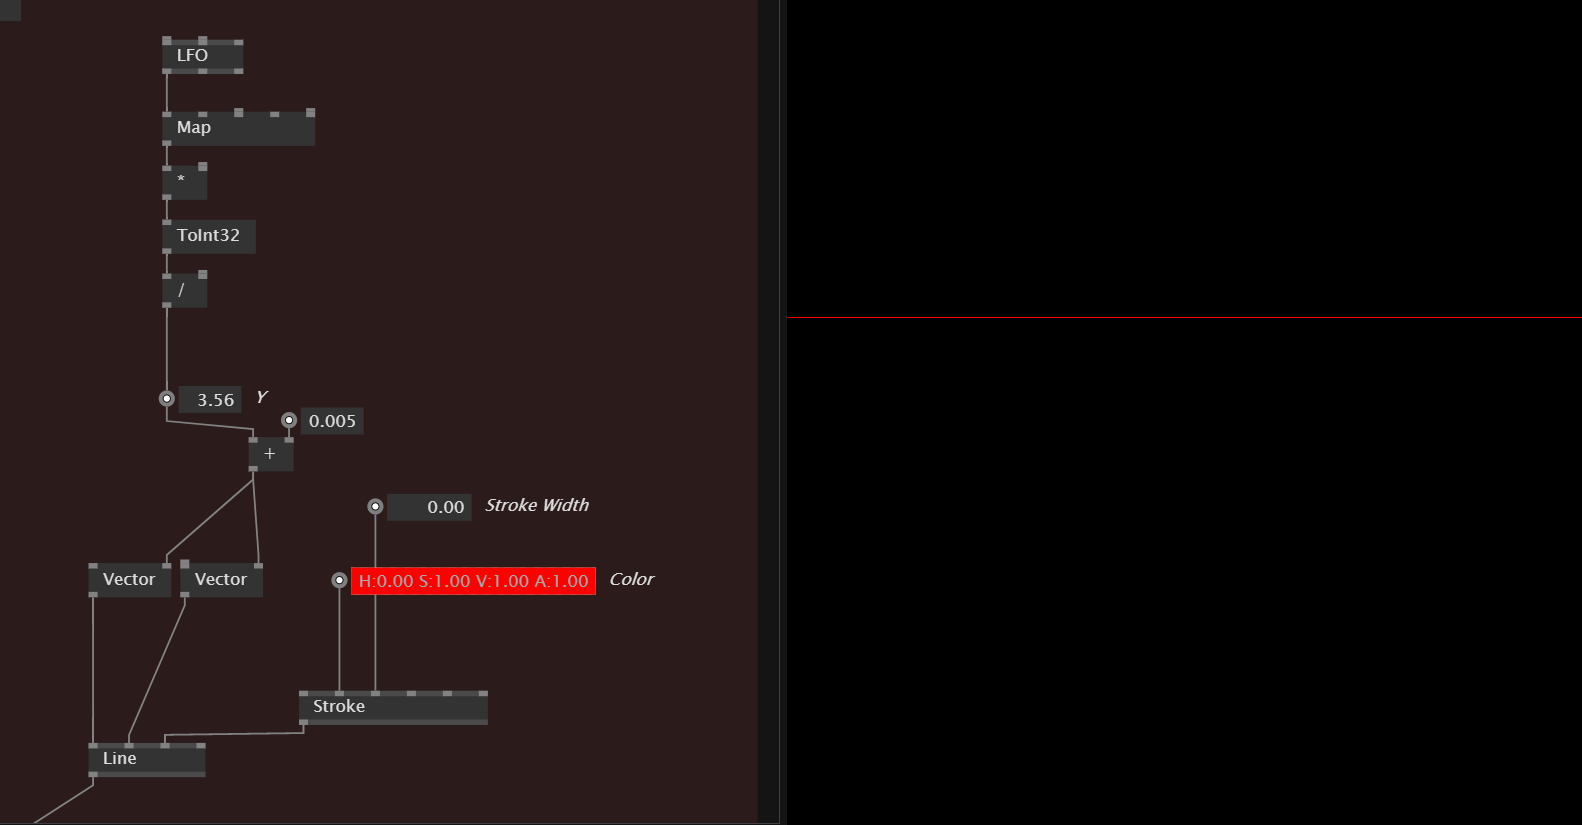
Task: Click the circular pin beside 0.005
Action: [289, 420]
